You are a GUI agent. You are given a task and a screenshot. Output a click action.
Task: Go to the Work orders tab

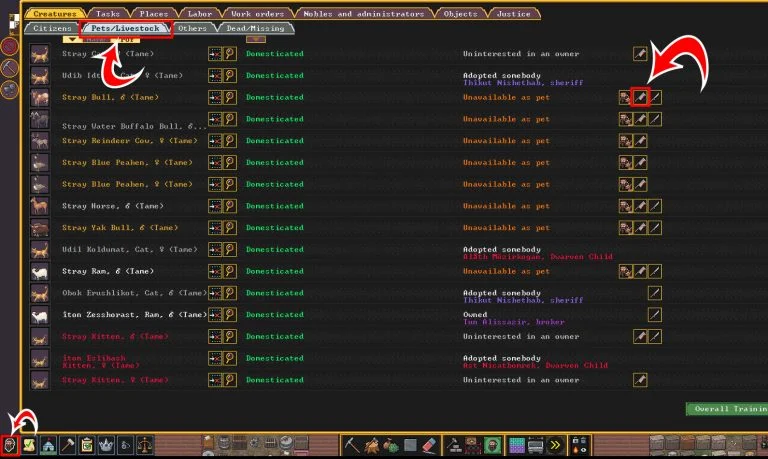click(258, 14)
